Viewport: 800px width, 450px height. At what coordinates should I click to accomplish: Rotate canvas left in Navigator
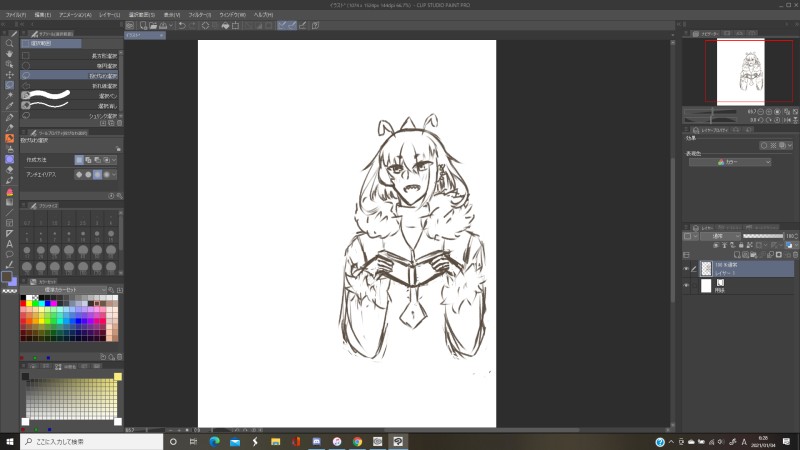761,120
